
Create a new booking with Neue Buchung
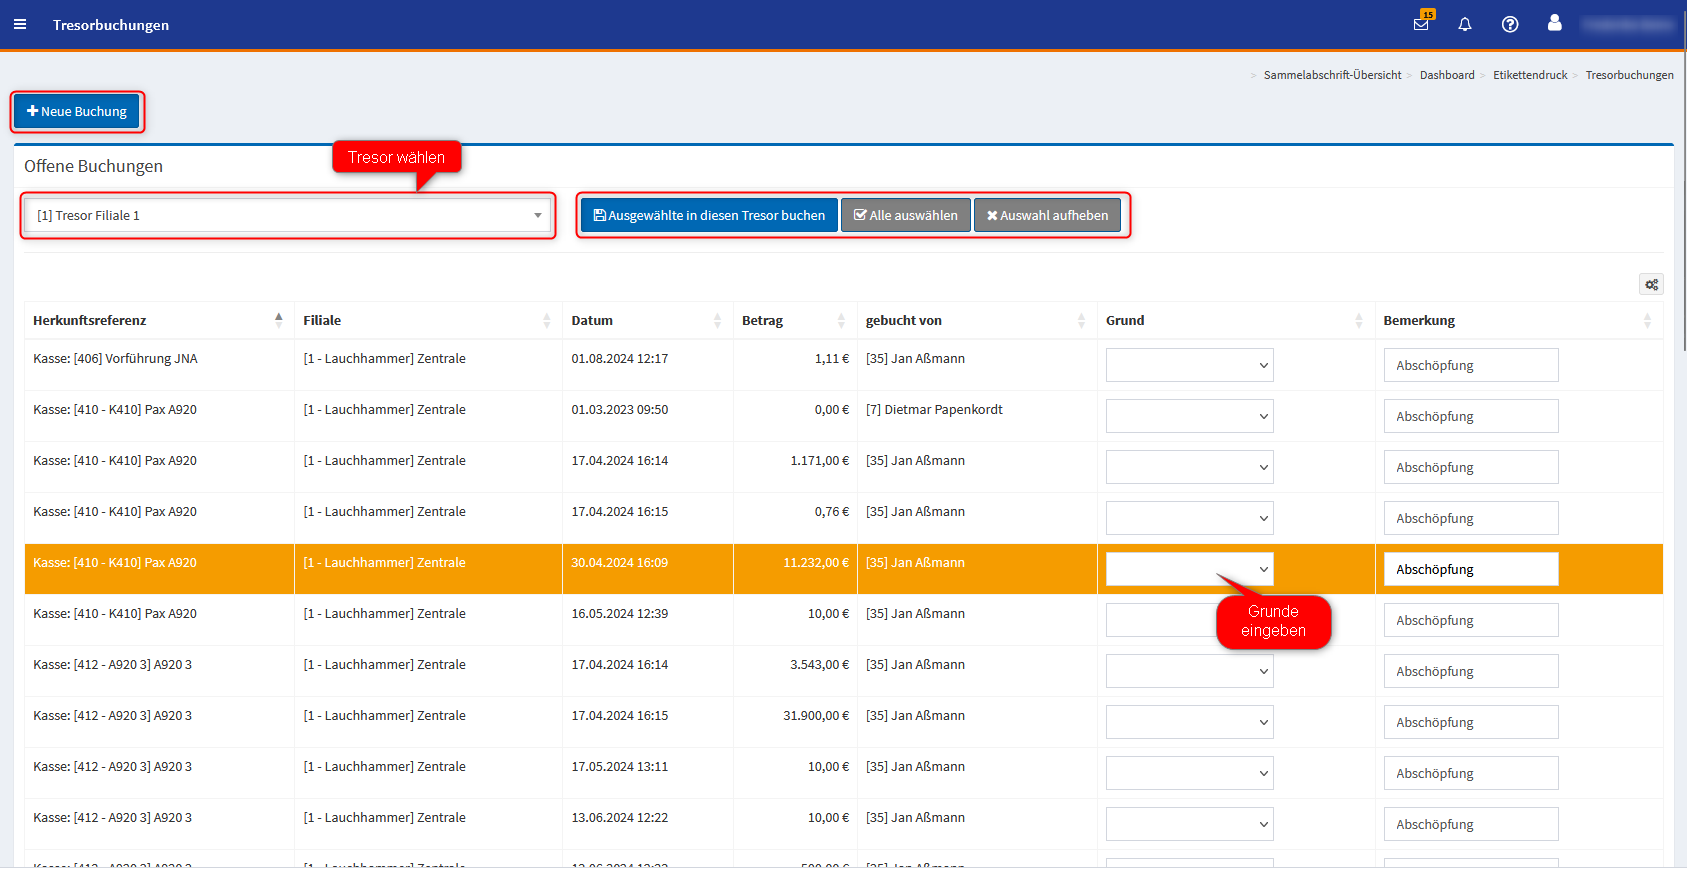77,112
